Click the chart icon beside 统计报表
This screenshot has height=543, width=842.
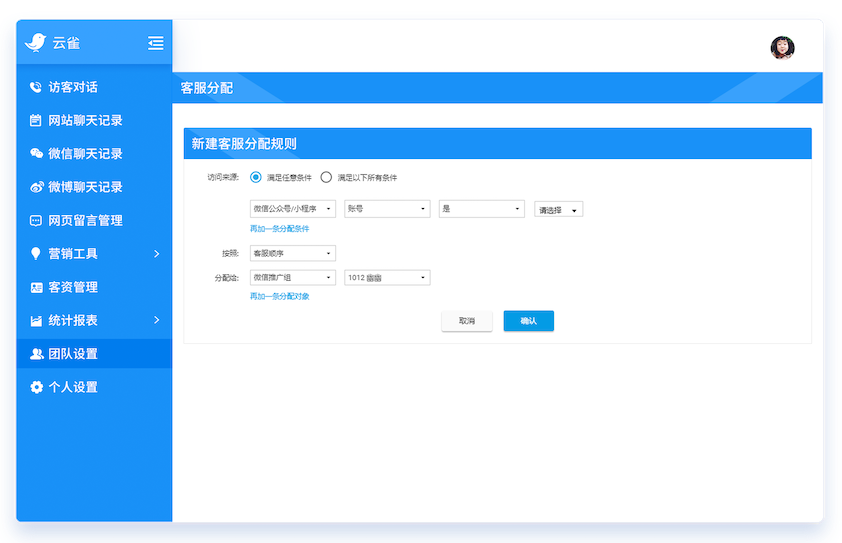point(36,321)
